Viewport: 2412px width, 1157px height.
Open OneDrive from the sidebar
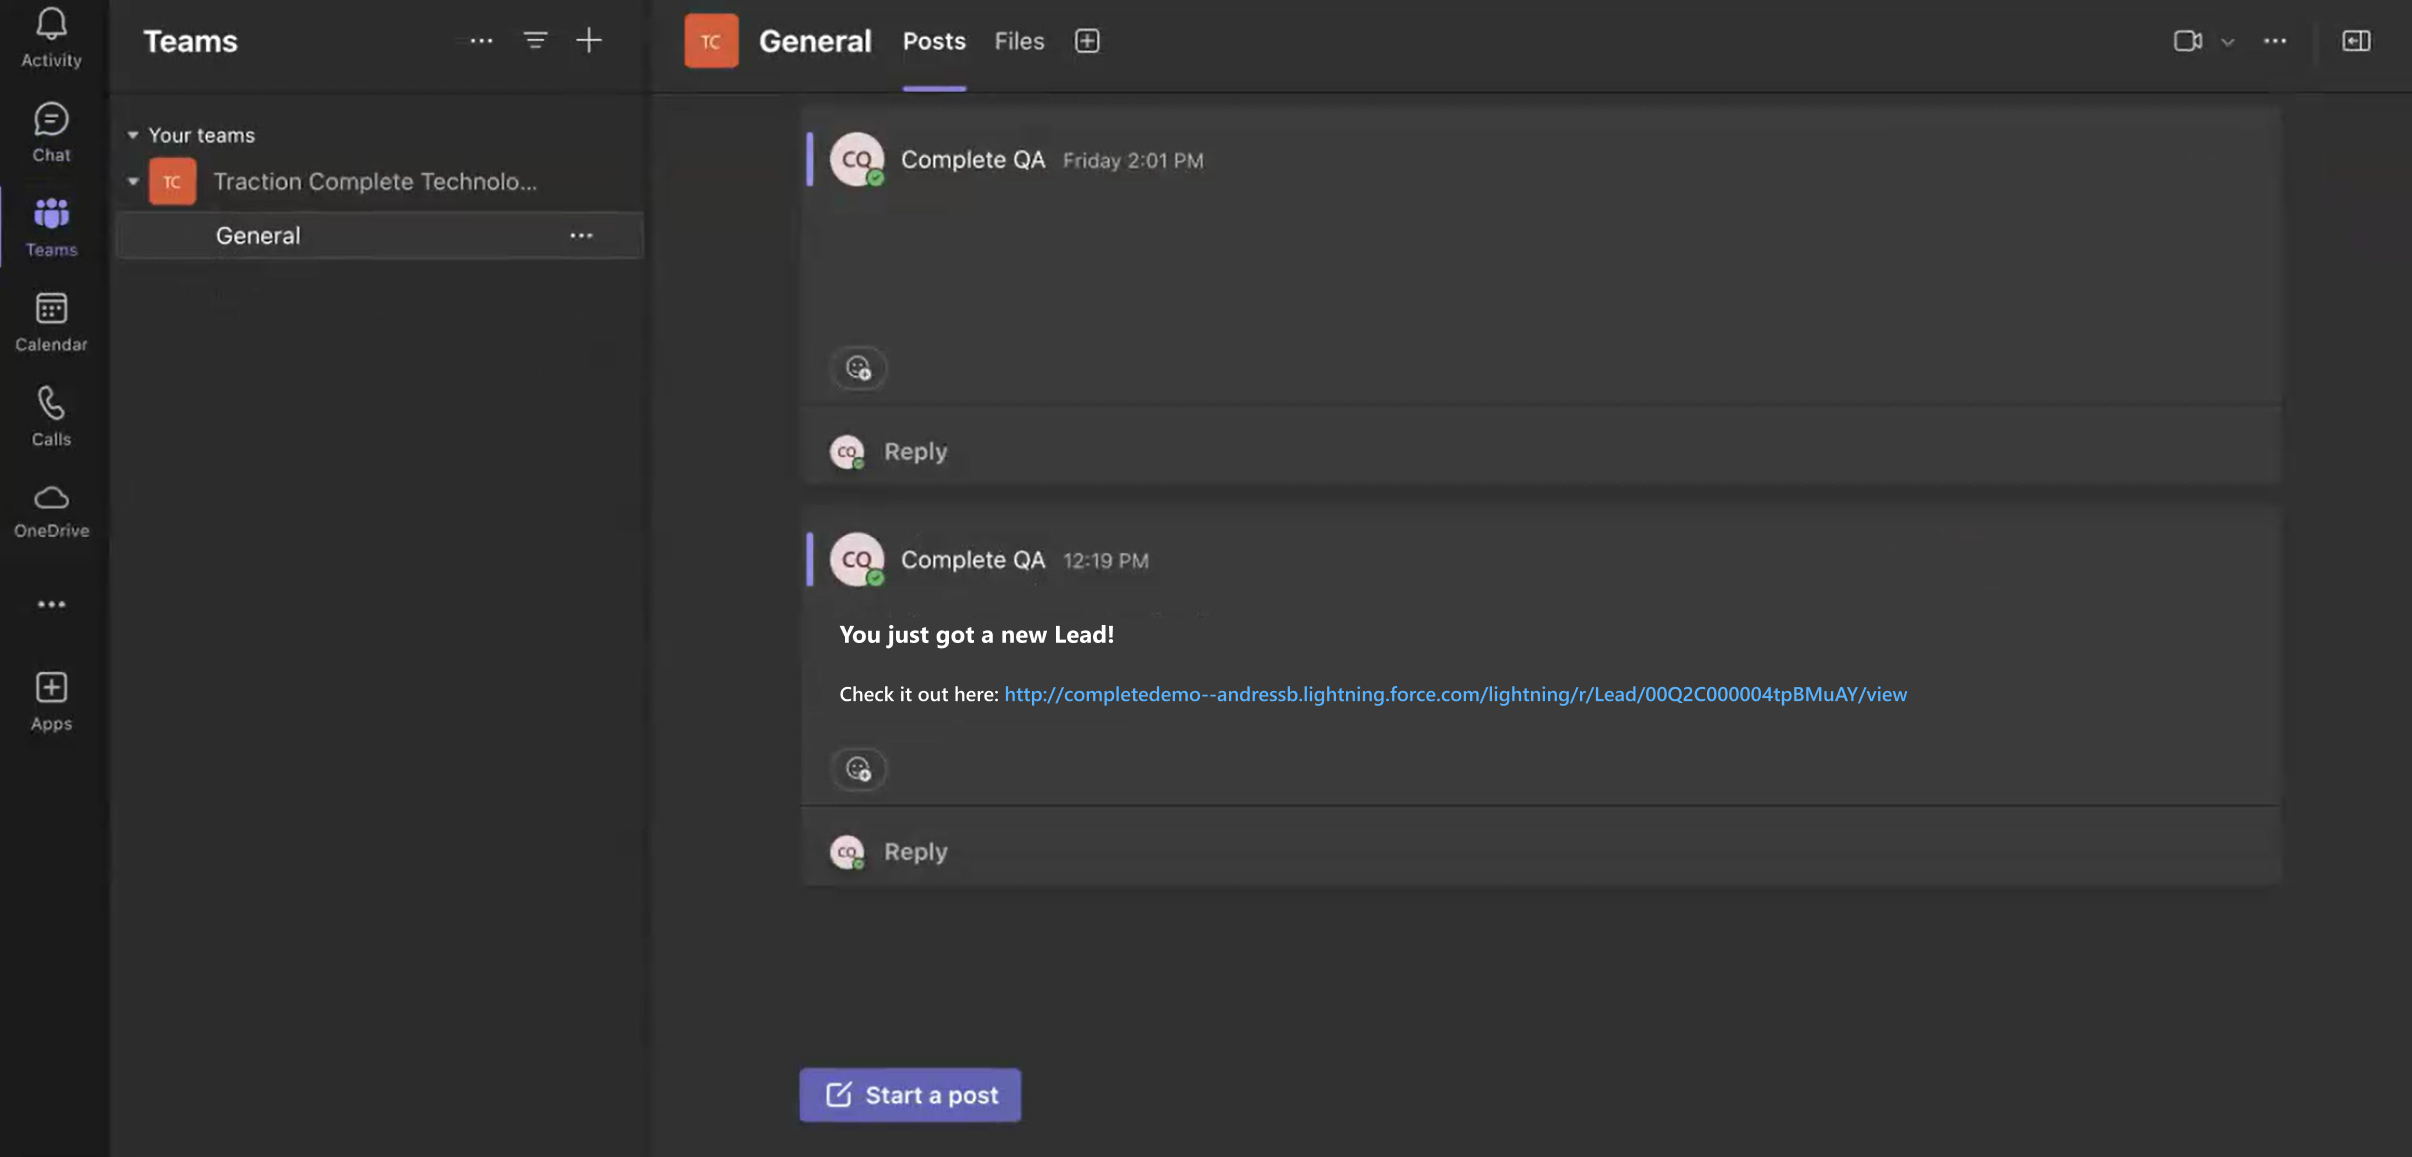tap(51, 511)
